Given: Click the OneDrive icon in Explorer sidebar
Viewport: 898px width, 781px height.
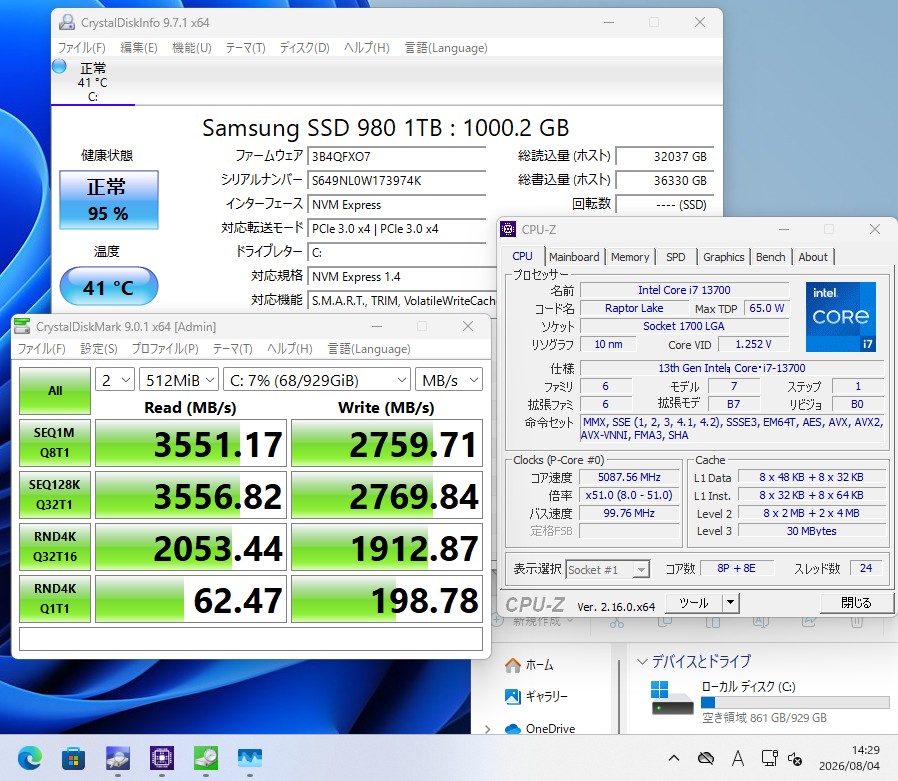Looking at the screenshot, I should [x=513, y=729].
